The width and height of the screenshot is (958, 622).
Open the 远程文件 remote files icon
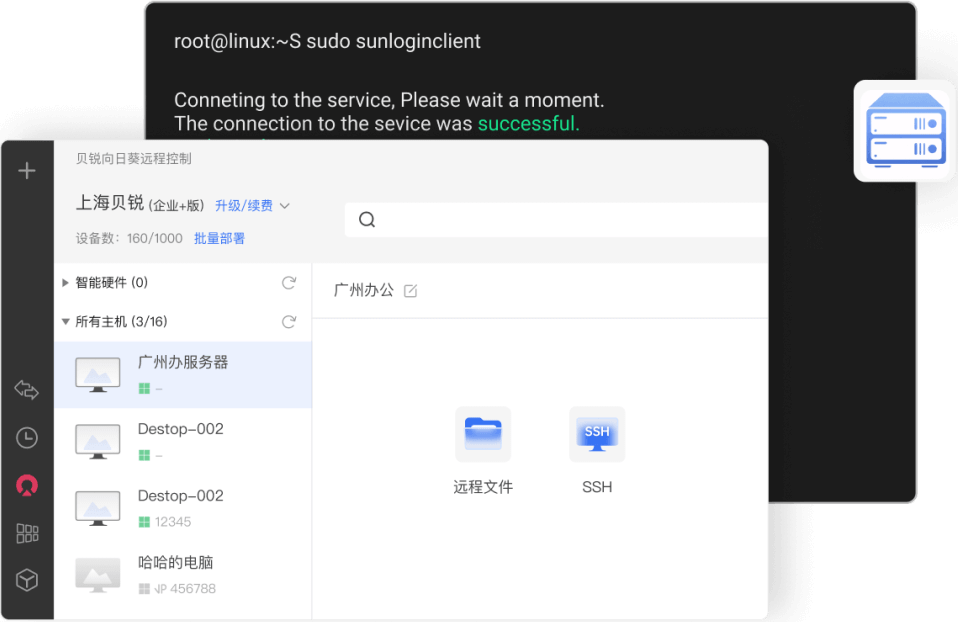[x=483, y=435]
